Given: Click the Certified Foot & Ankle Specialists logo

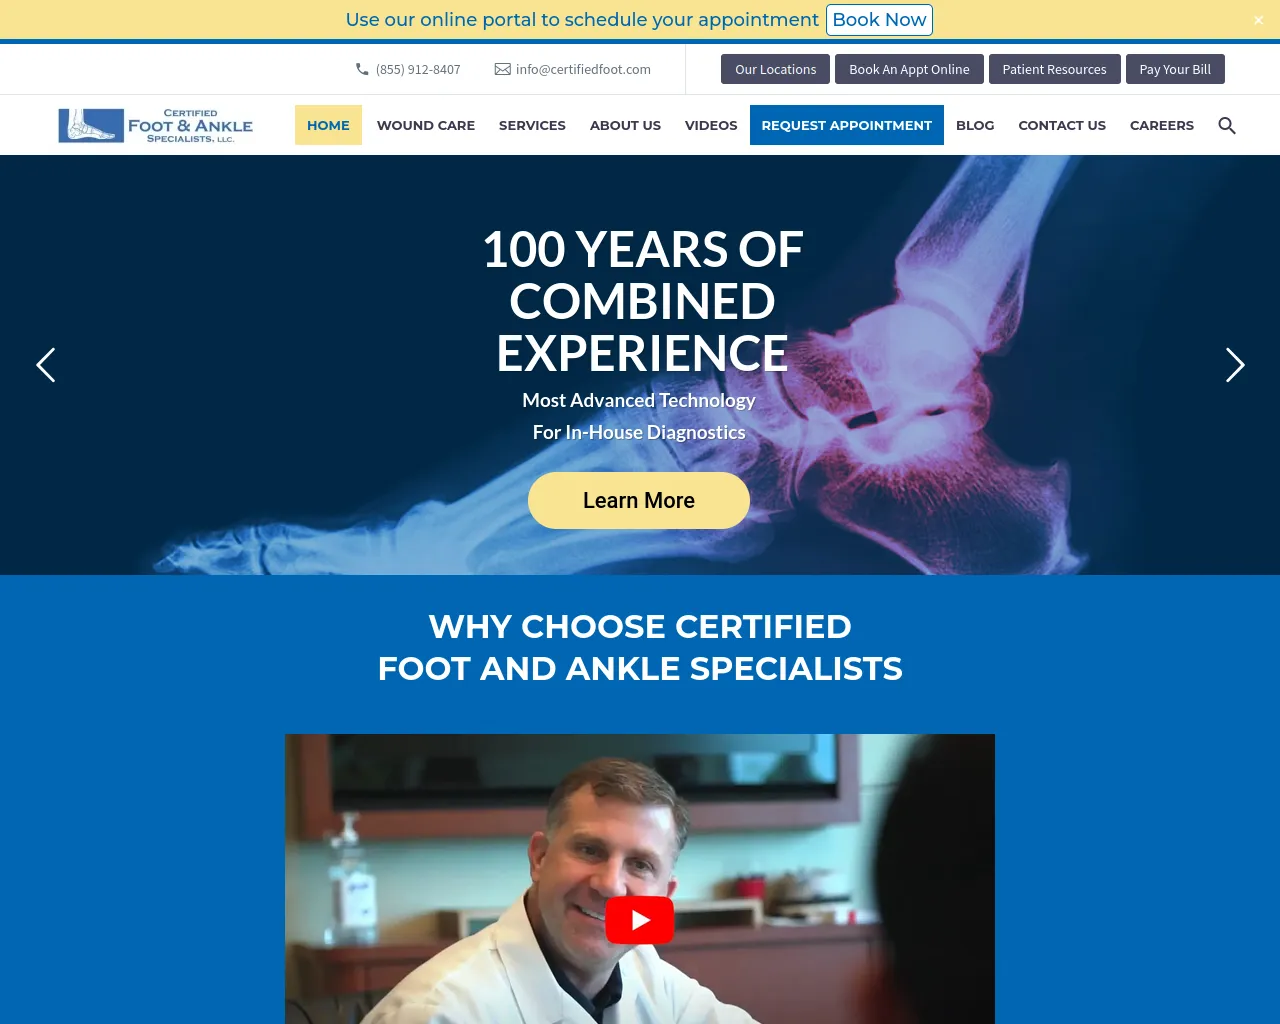Looking at the screenshot, I should [155, 125].
